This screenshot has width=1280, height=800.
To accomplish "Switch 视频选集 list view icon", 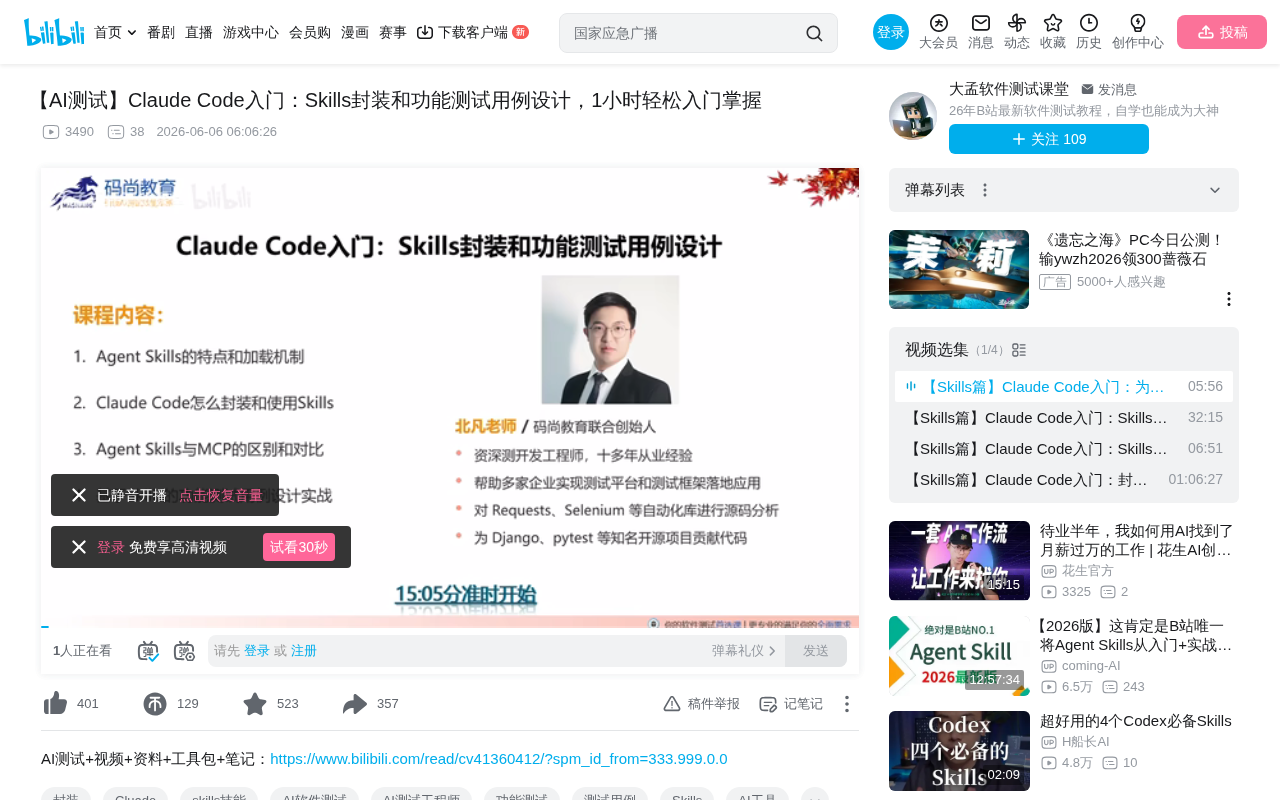I will tap(1019, 350).
